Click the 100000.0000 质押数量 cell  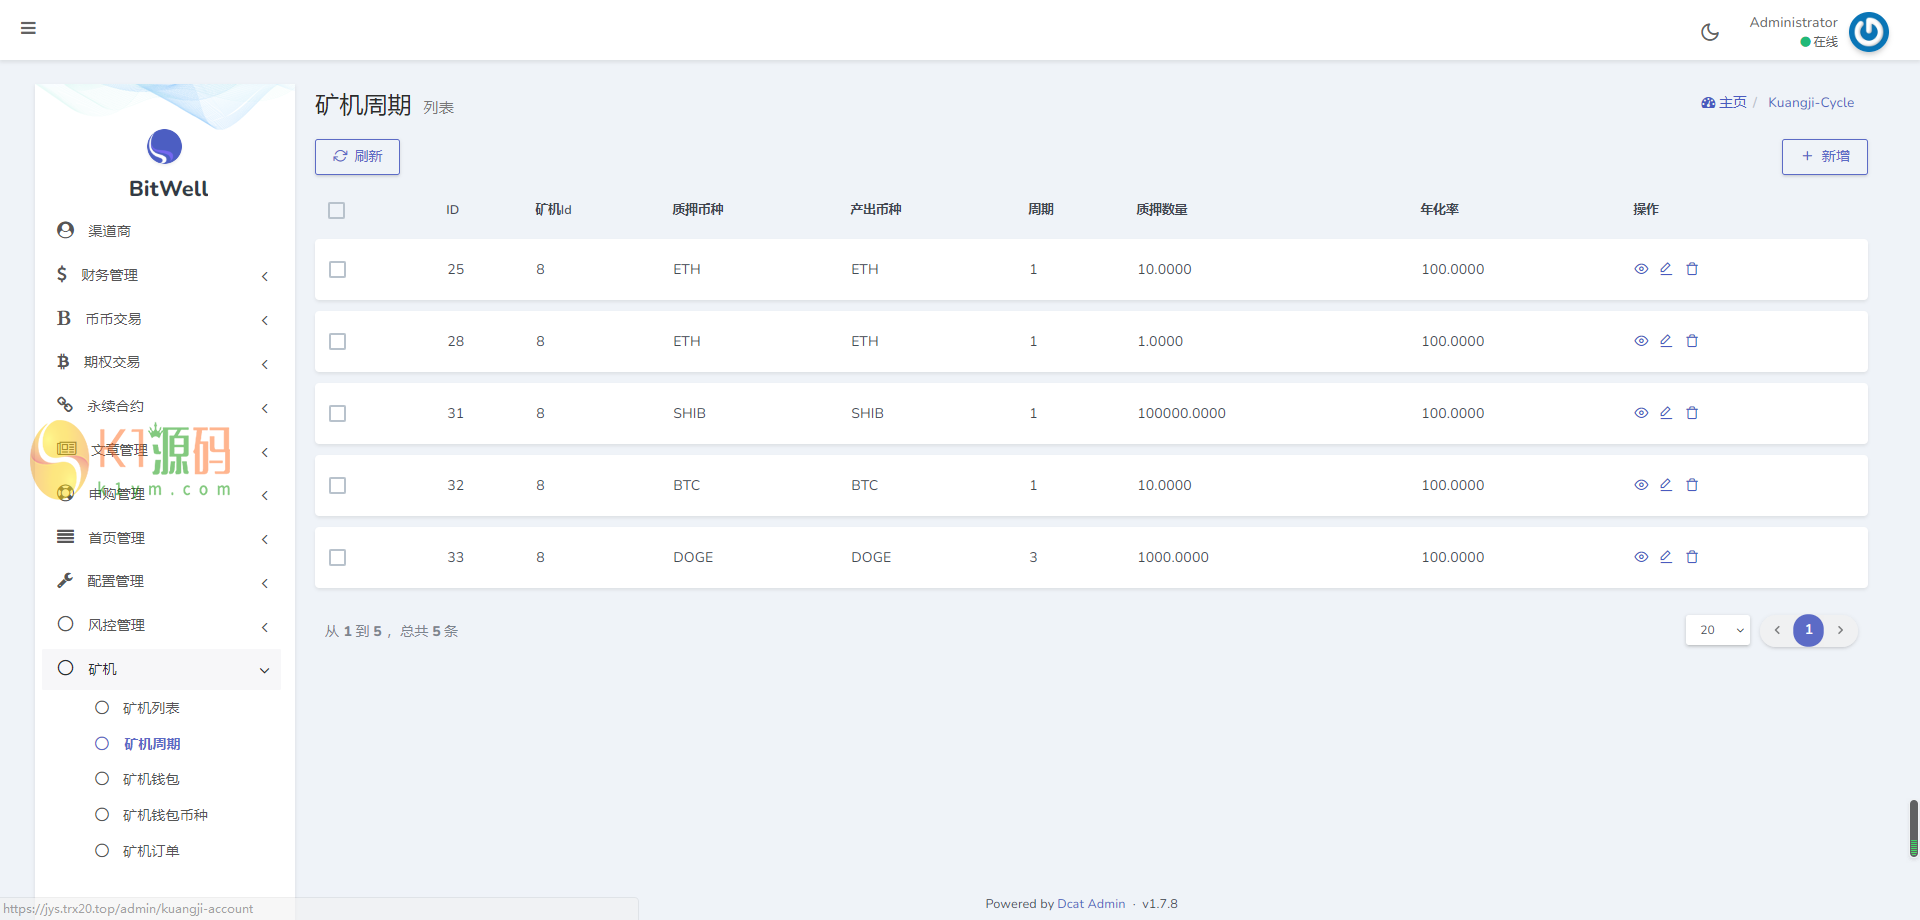pyautogui.click(x=1181, y=413)
